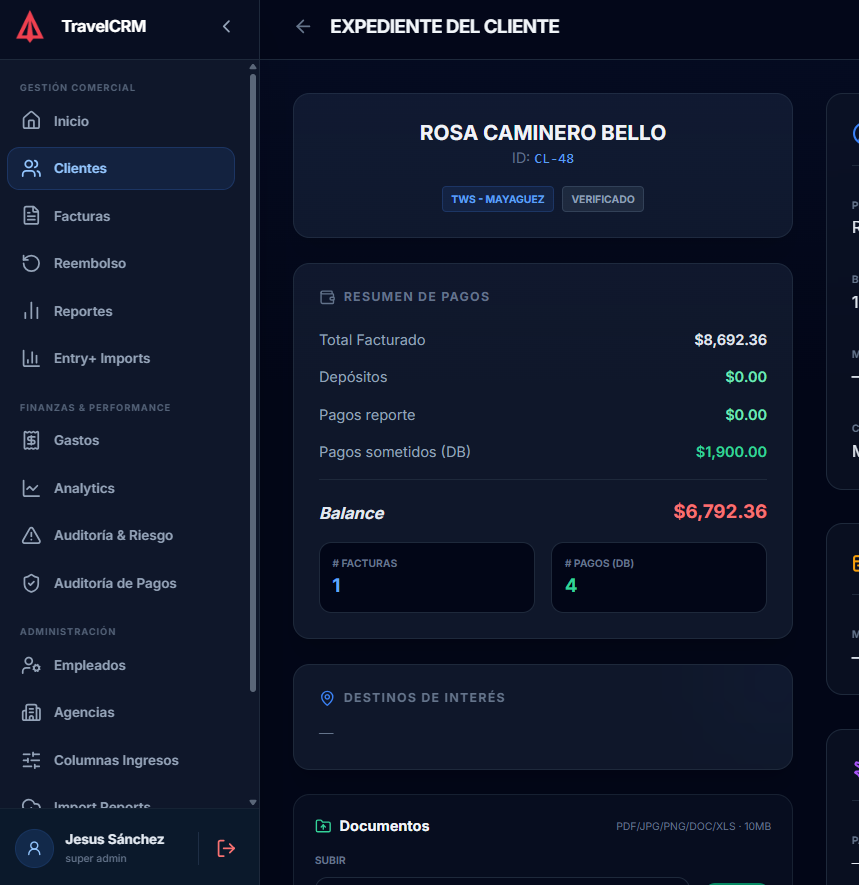Open the Facturas document icon

pos(31,216)
